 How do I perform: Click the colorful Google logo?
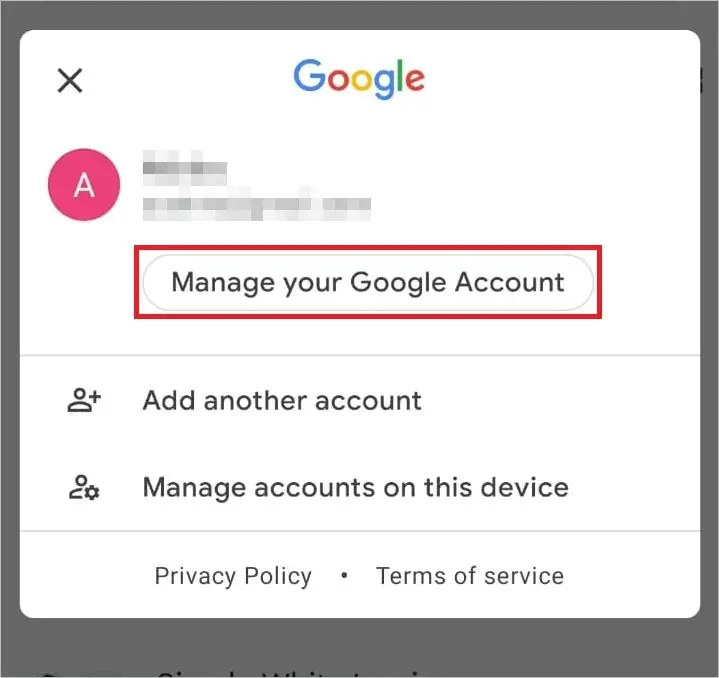pos(359,79)
